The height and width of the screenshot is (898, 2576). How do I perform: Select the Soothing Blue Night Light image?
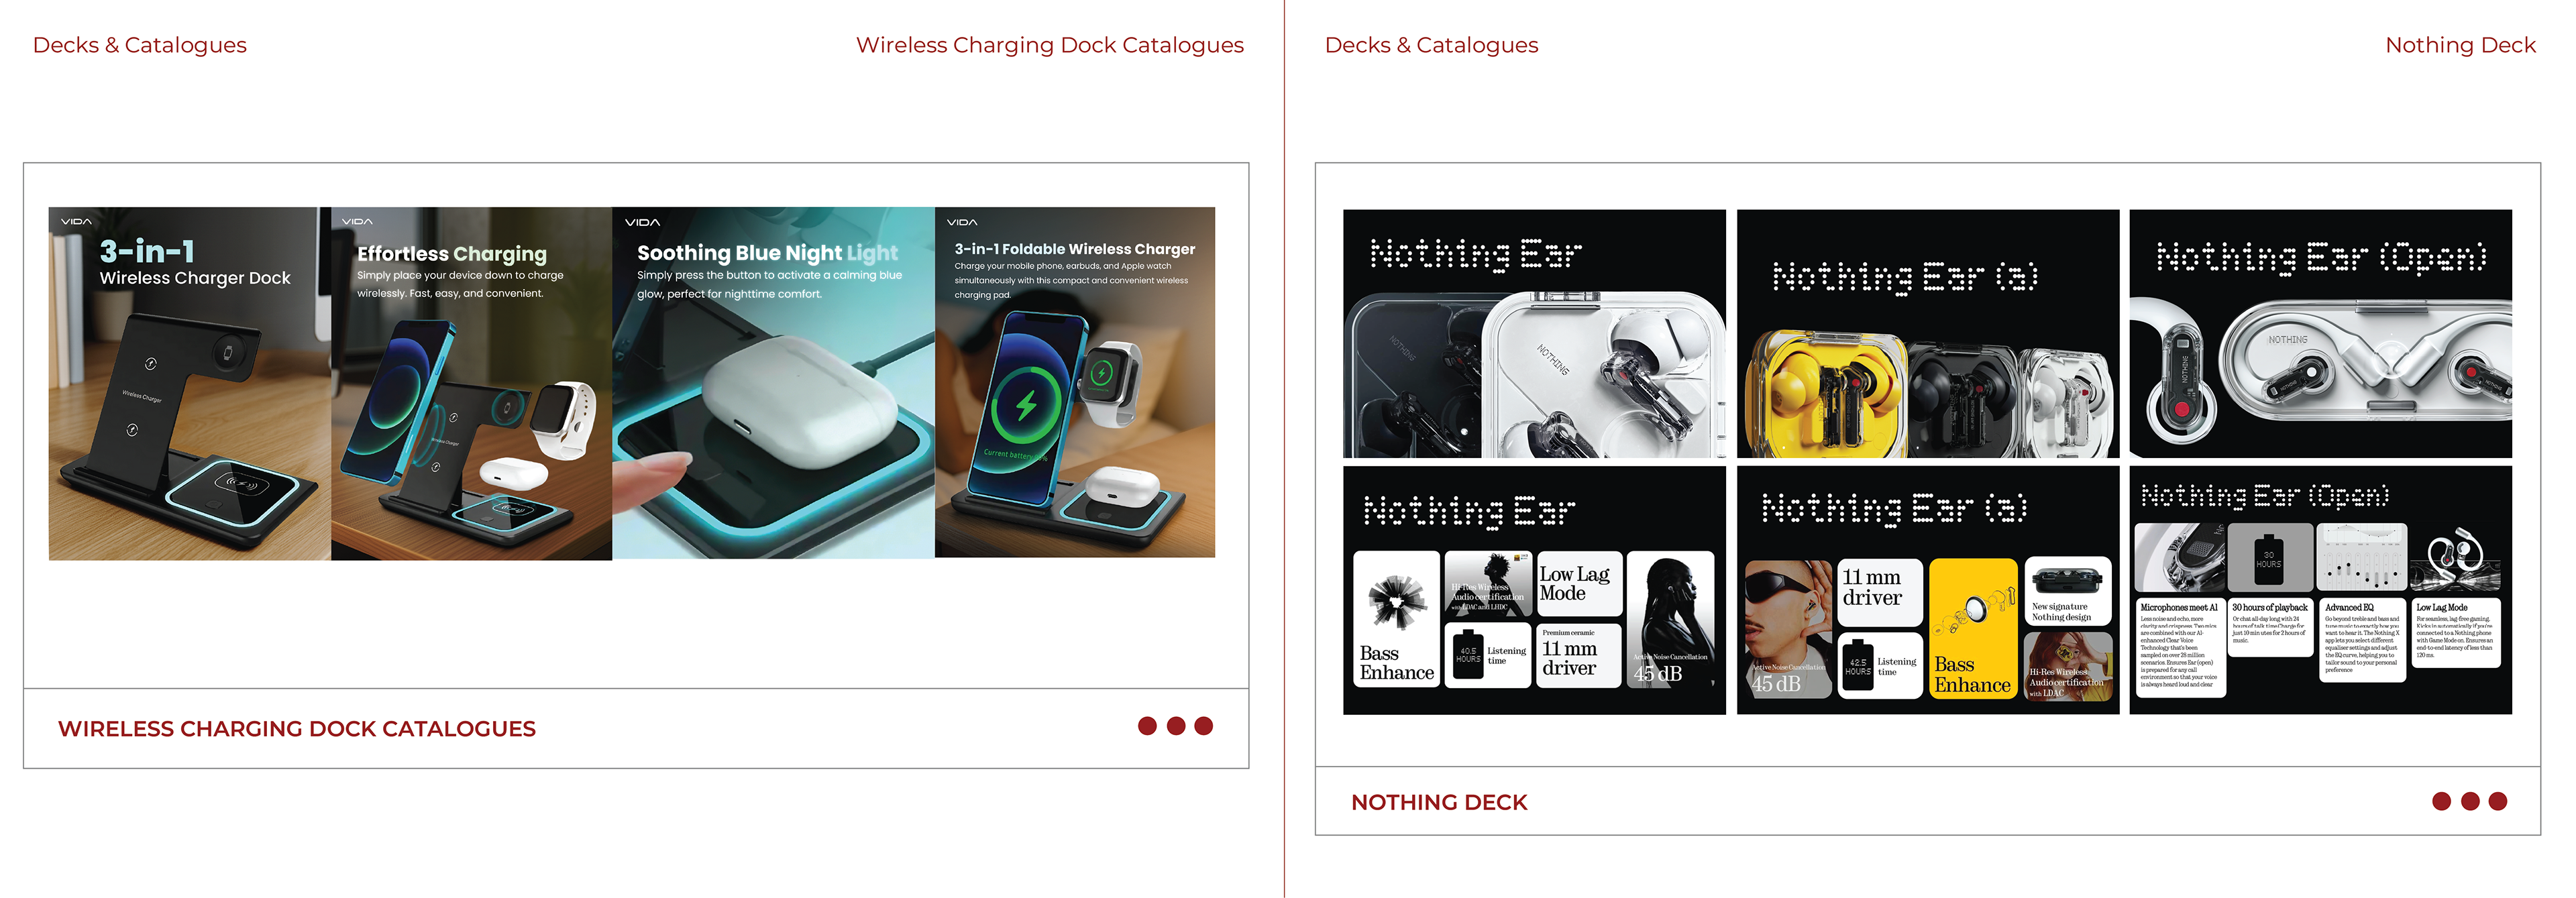pos(773,383)
